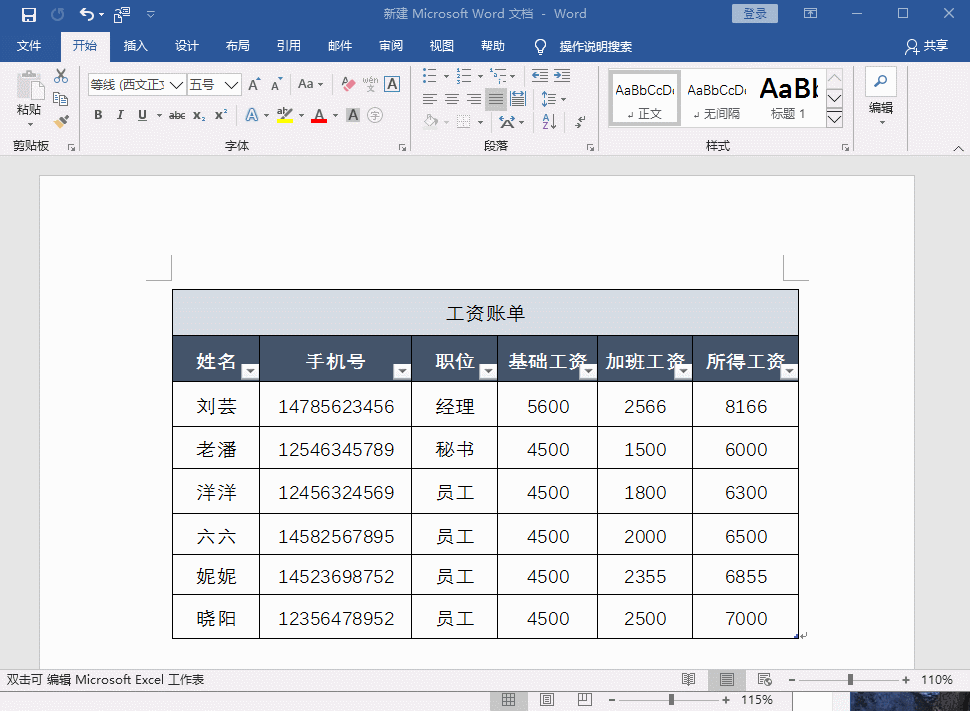Screen dimensions: 970x711
Task: Switch to the 插入 ribbon tab
Action: (135, 46)
